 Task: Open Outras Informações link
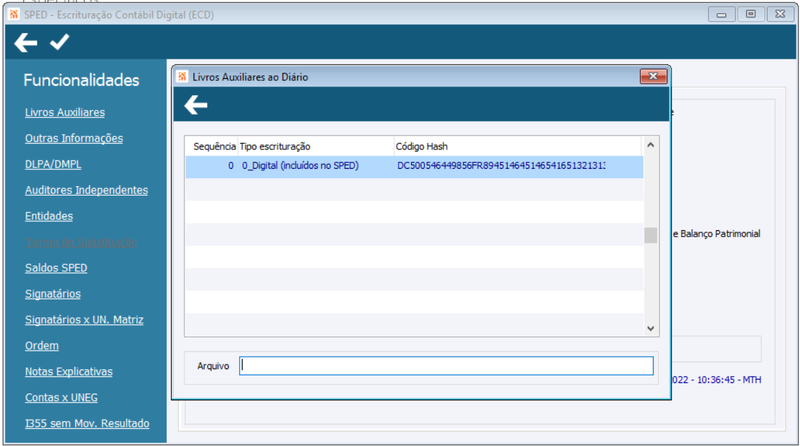[x=74, y=138]
